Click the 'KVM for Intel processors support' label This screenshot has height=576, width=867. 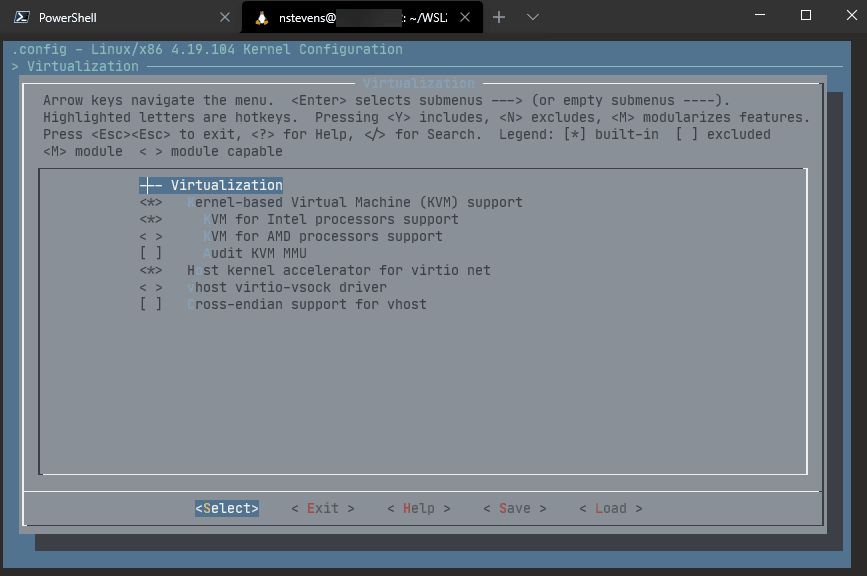(331, 219)
